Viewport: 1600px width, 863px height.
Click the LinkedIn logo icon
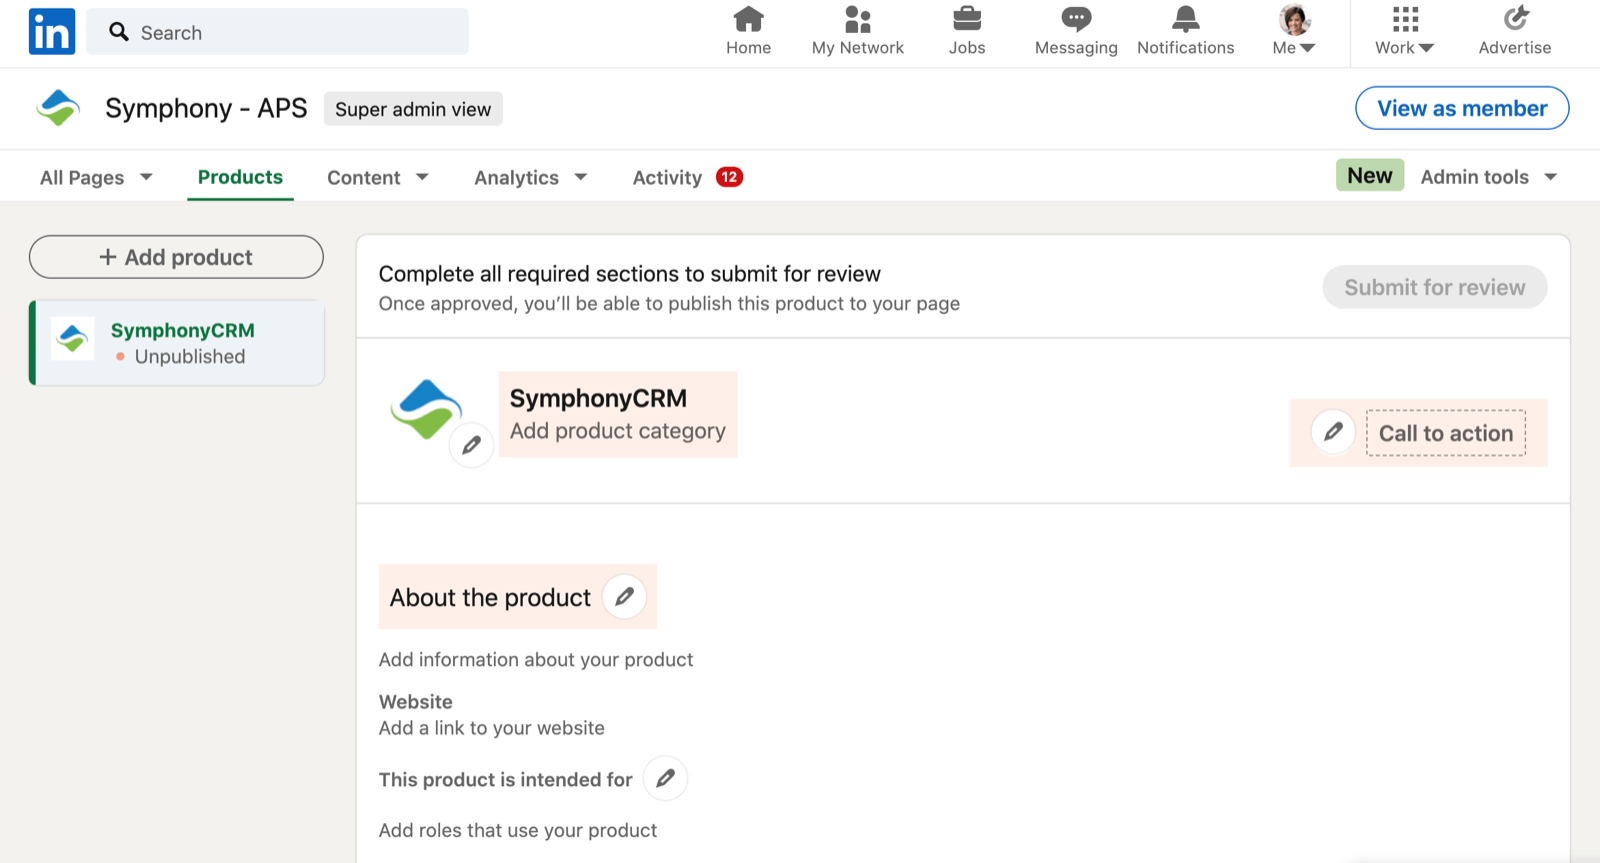pyautogui.click(x=52, y=31)
